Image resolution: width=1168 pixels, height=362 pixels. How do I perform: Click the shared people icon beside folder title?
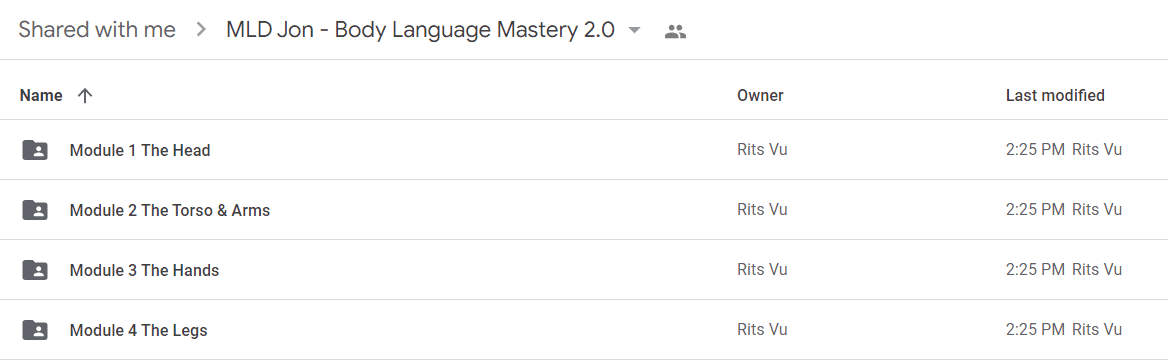[675, 31]
